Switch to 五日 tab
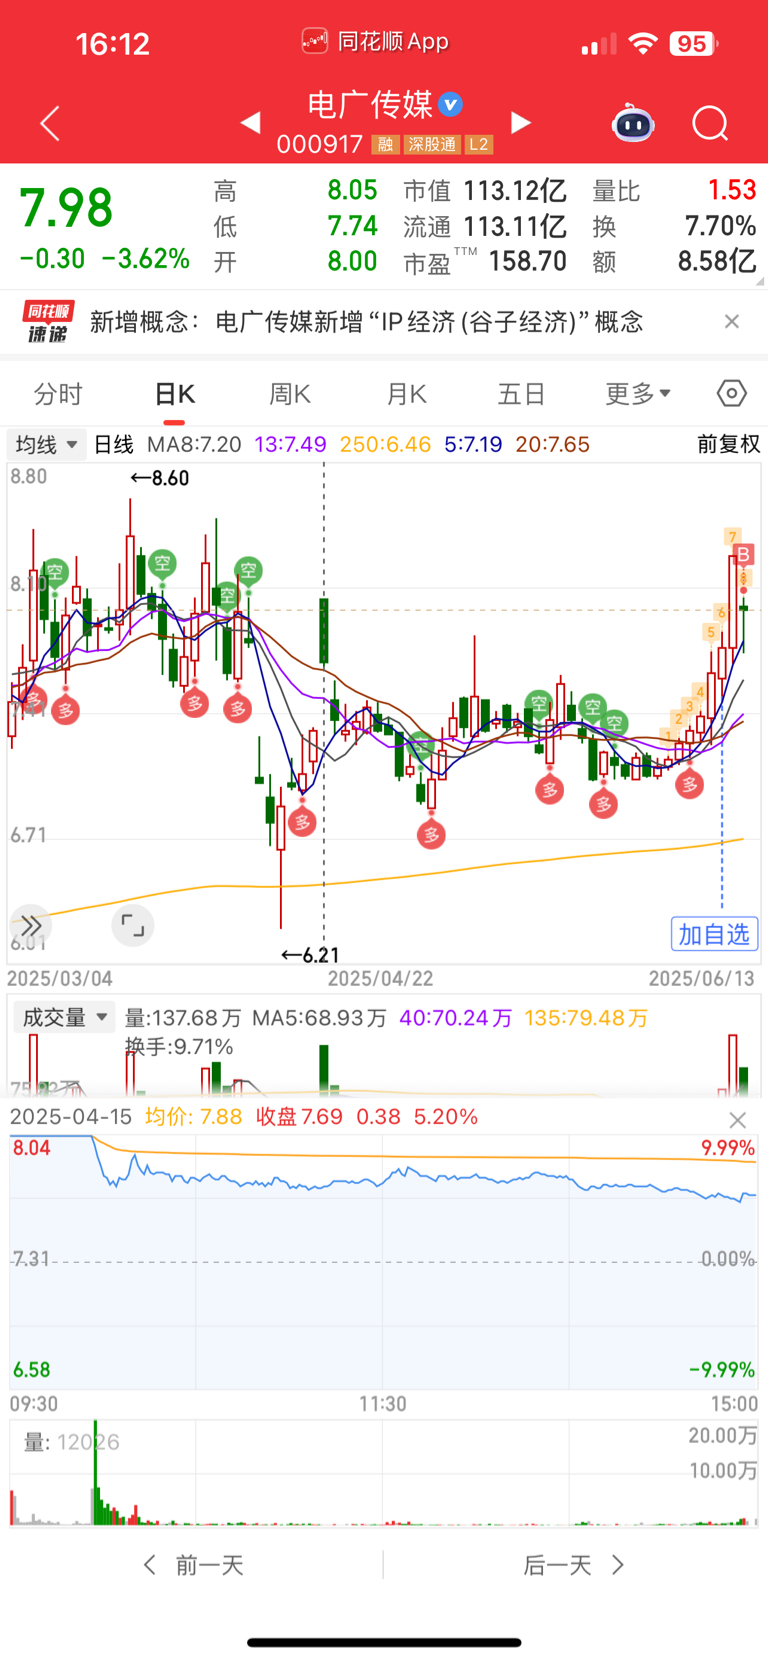 [x=521, y=394]
